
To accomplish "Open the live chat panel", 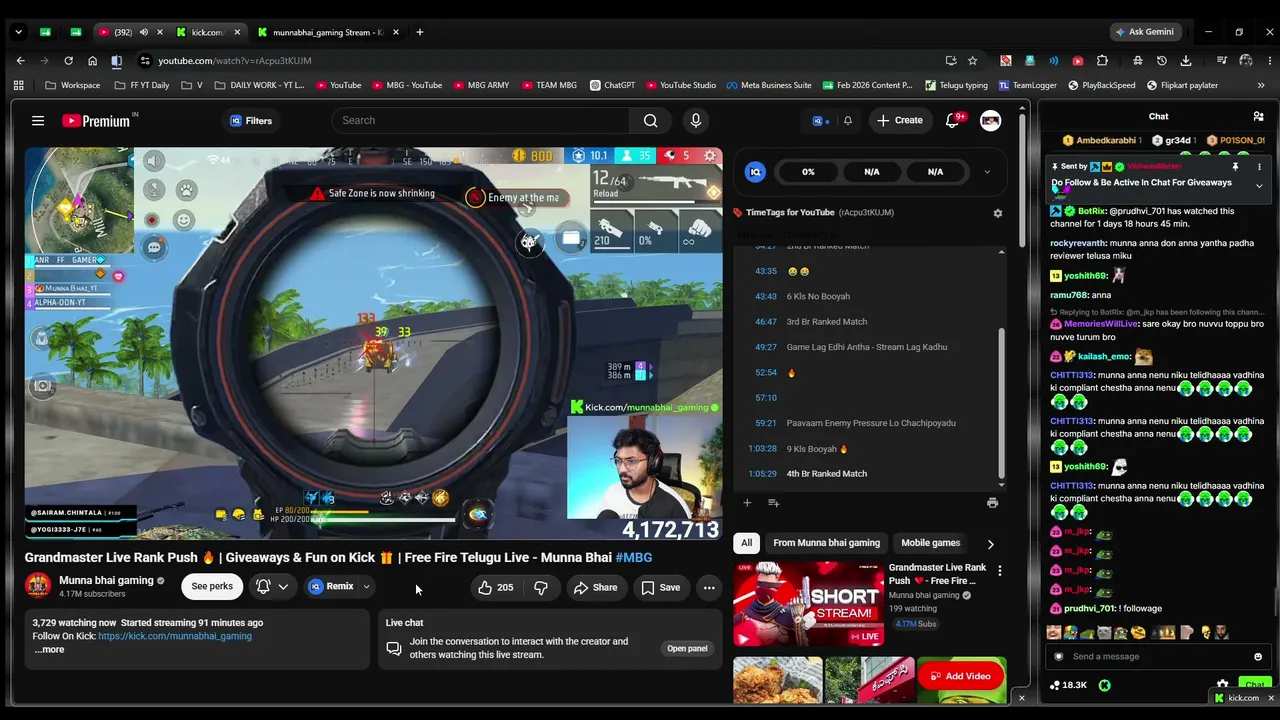I will [x=687, y=649].
